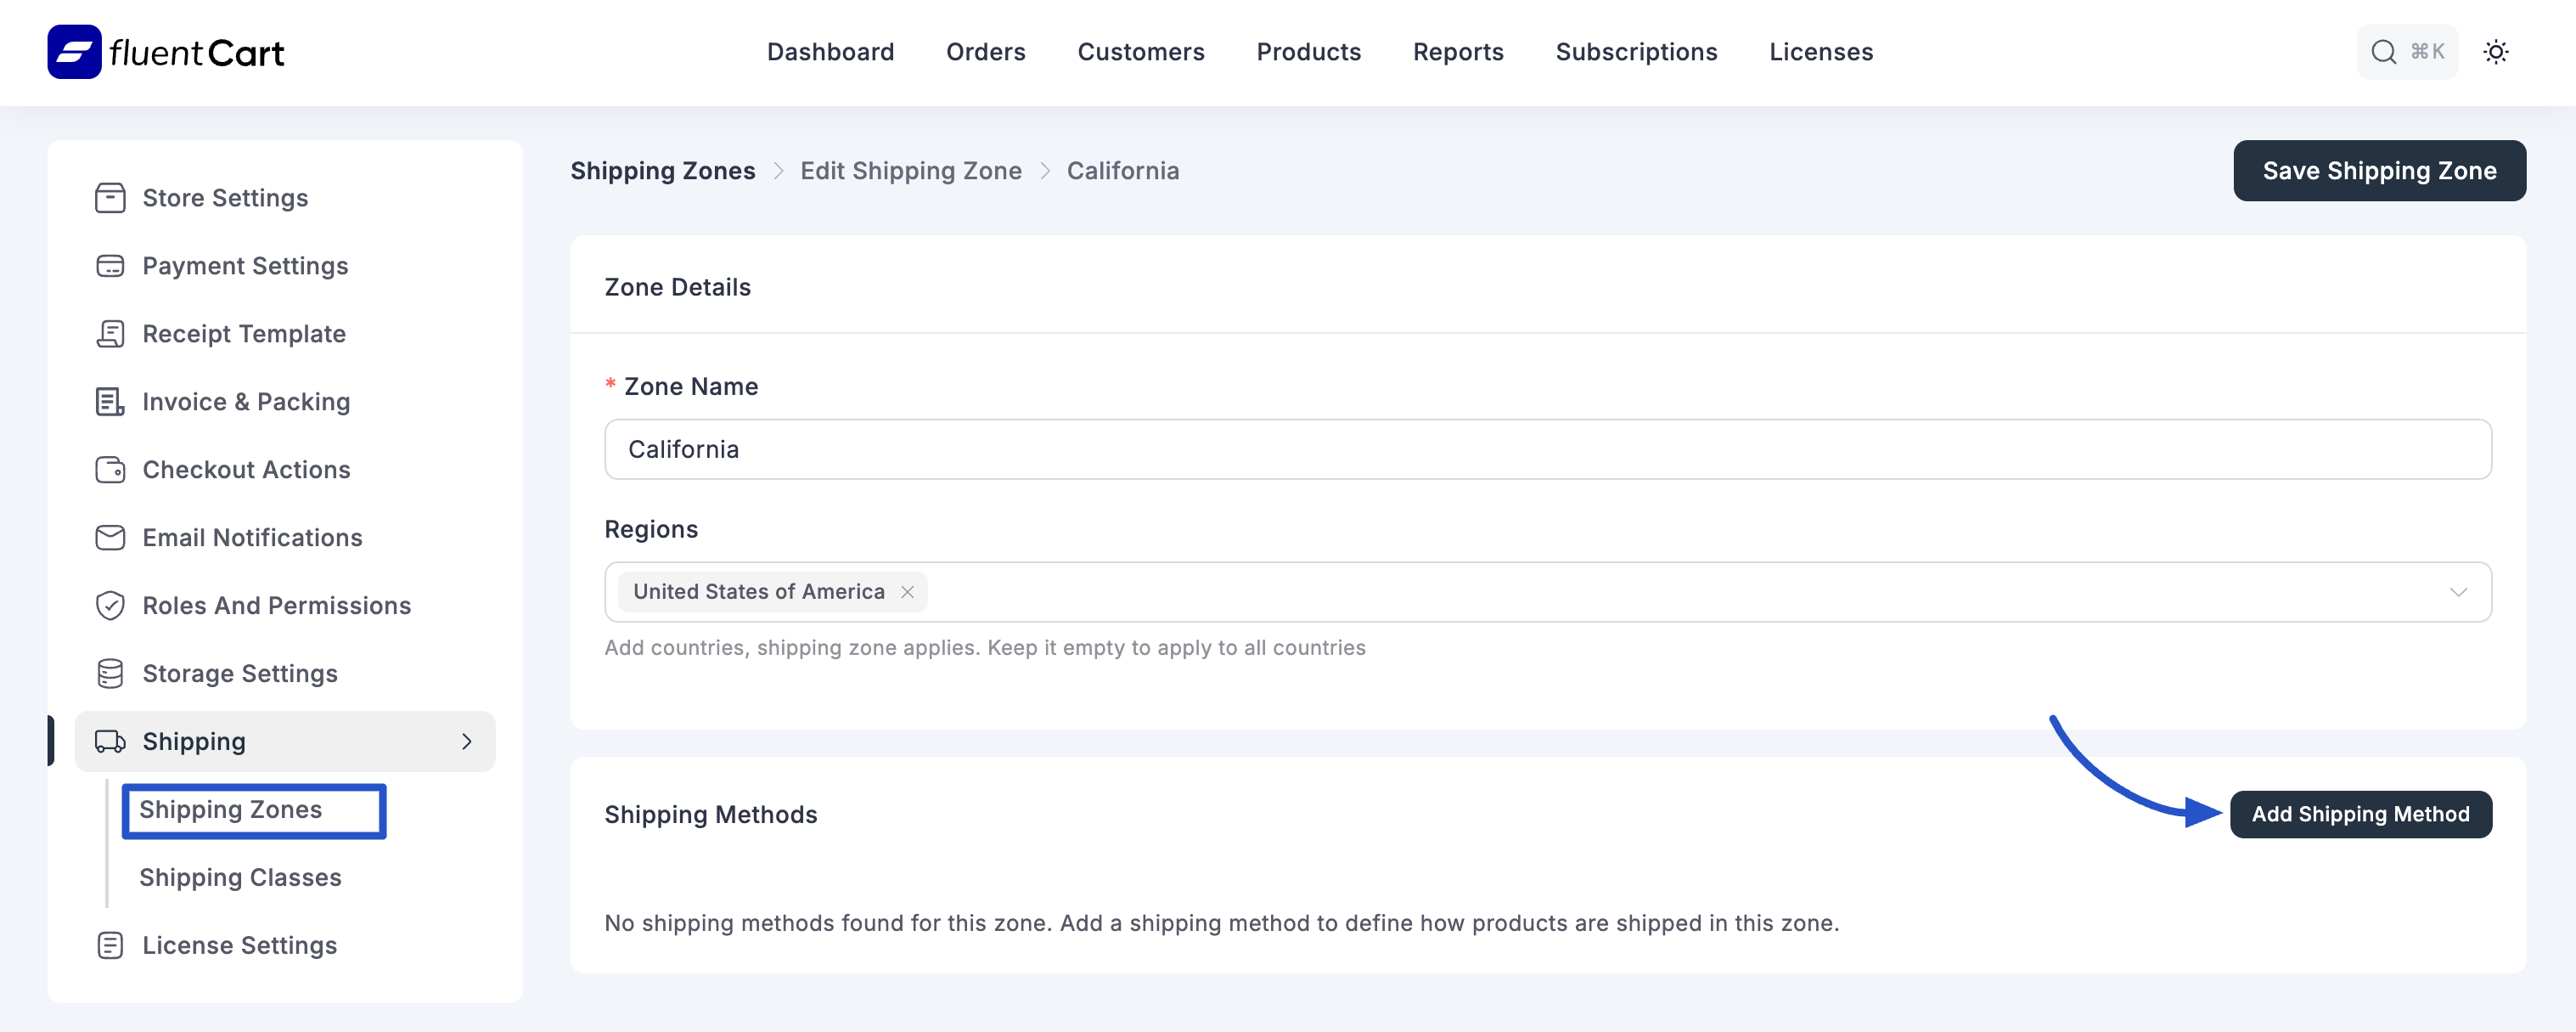Image resolution: width=2576 pixels, height=1032 pixels.
Task: Click the Save Shipping Zone button
Action: coord(2380,170)
